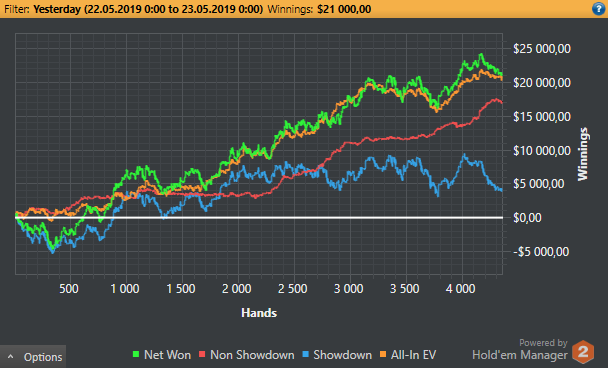Viewport: 608px width, 368px height.
Task: Click the 2 500 hands x-axis label
Action: [293, 289]
